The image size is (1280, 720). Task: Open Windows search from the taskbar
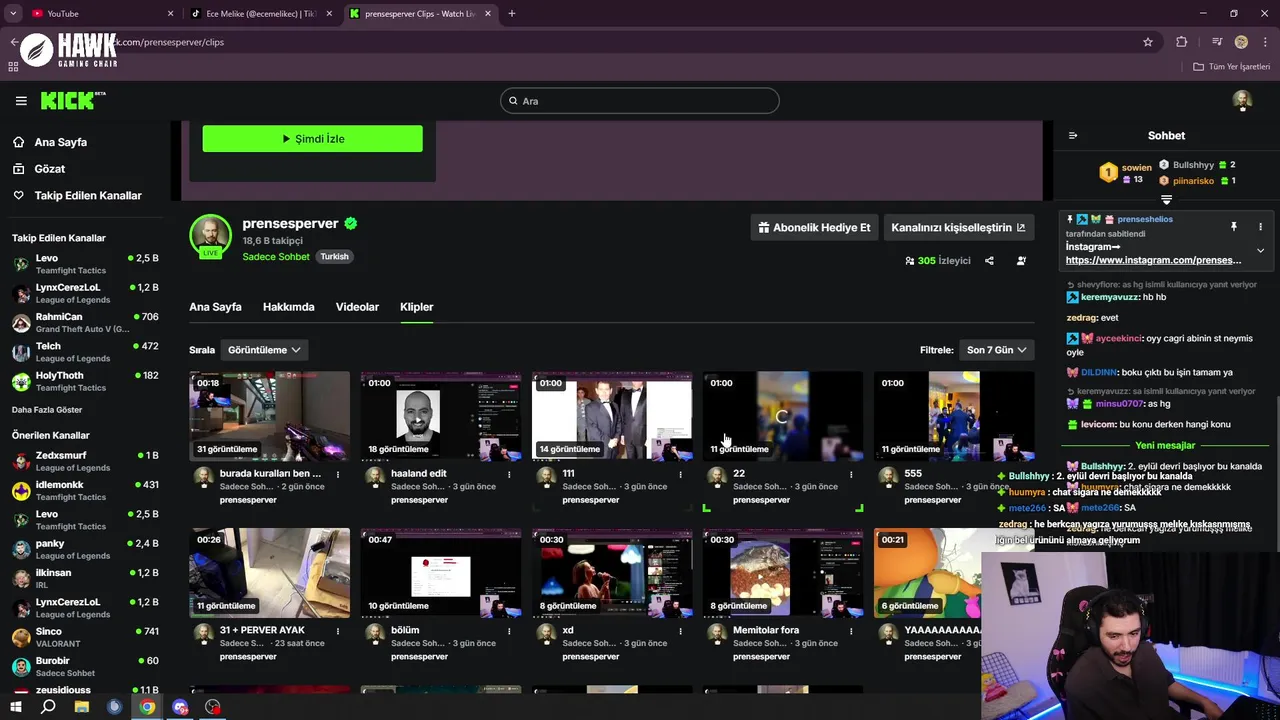point(48,707)
